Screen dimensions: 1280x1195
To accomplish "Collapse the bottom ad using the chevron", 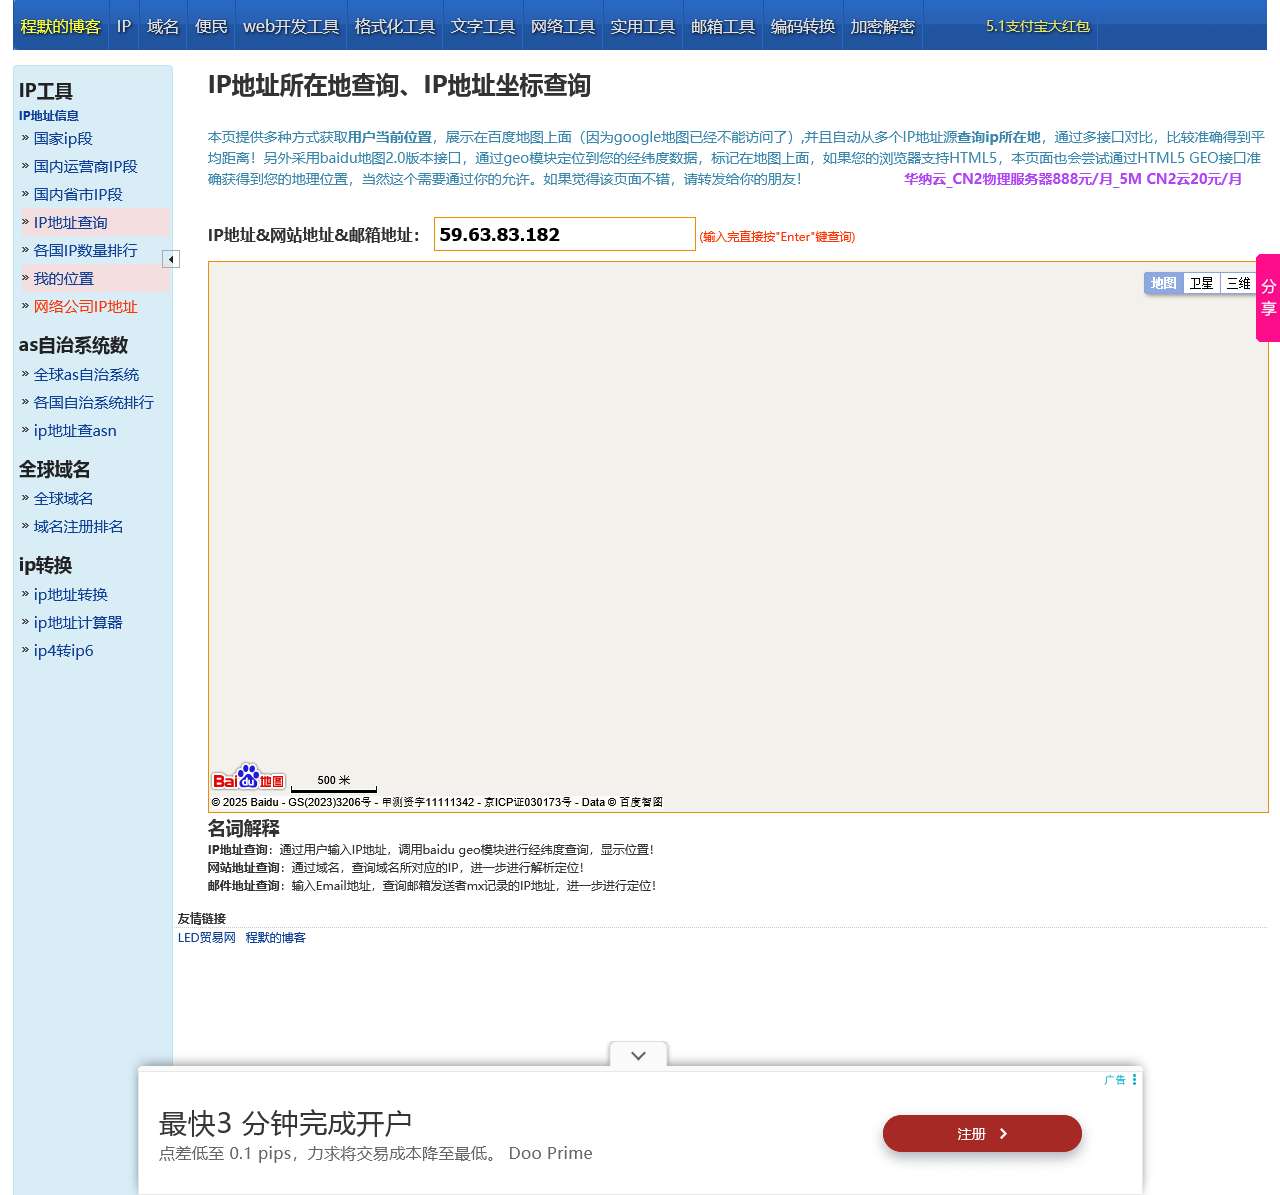I will tap(637, 1055).
